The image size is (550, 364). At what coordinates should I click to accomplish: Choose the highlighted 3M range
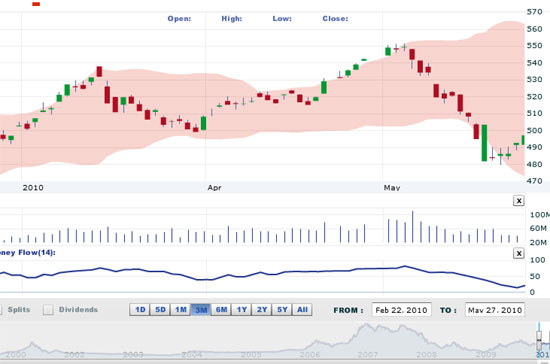pyautogui.click(x=201, y=310)
